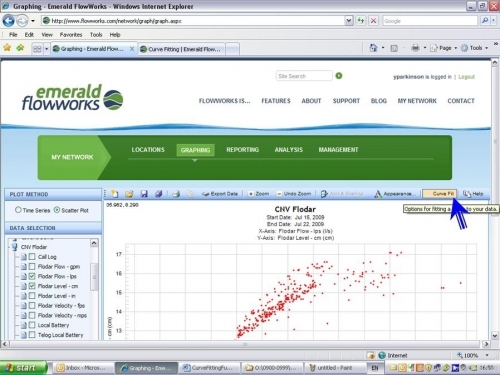Open the File menu
Viewport: 500px width, 375px height.
point(13,35)
